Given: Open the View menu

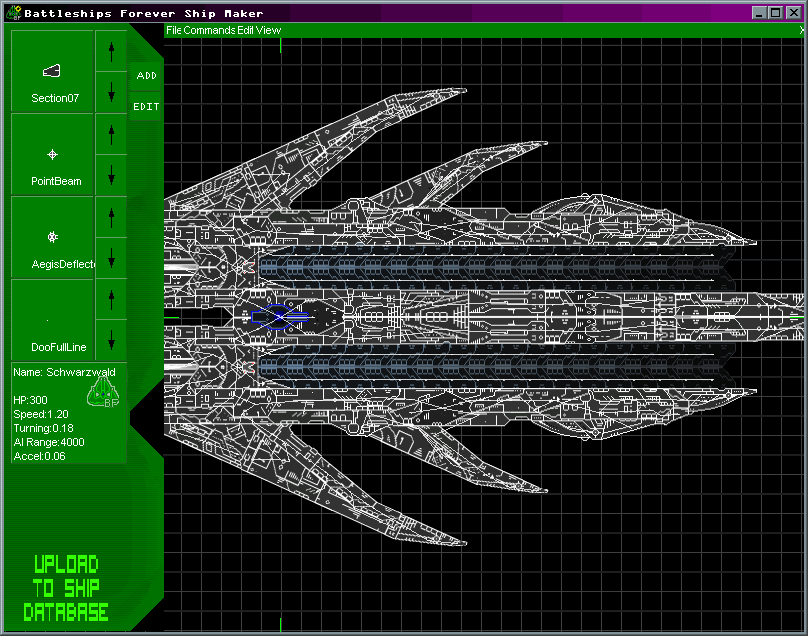Looking at the screenshot, I should pyautogui.click(x=268, y=30).
